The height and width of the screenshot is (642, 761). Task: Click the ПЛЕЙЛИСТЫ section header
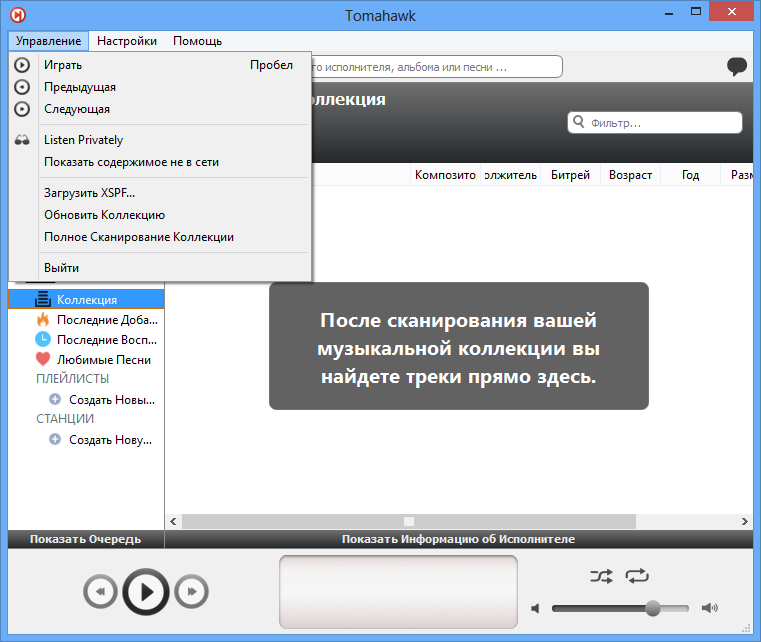tap(73, 379)
